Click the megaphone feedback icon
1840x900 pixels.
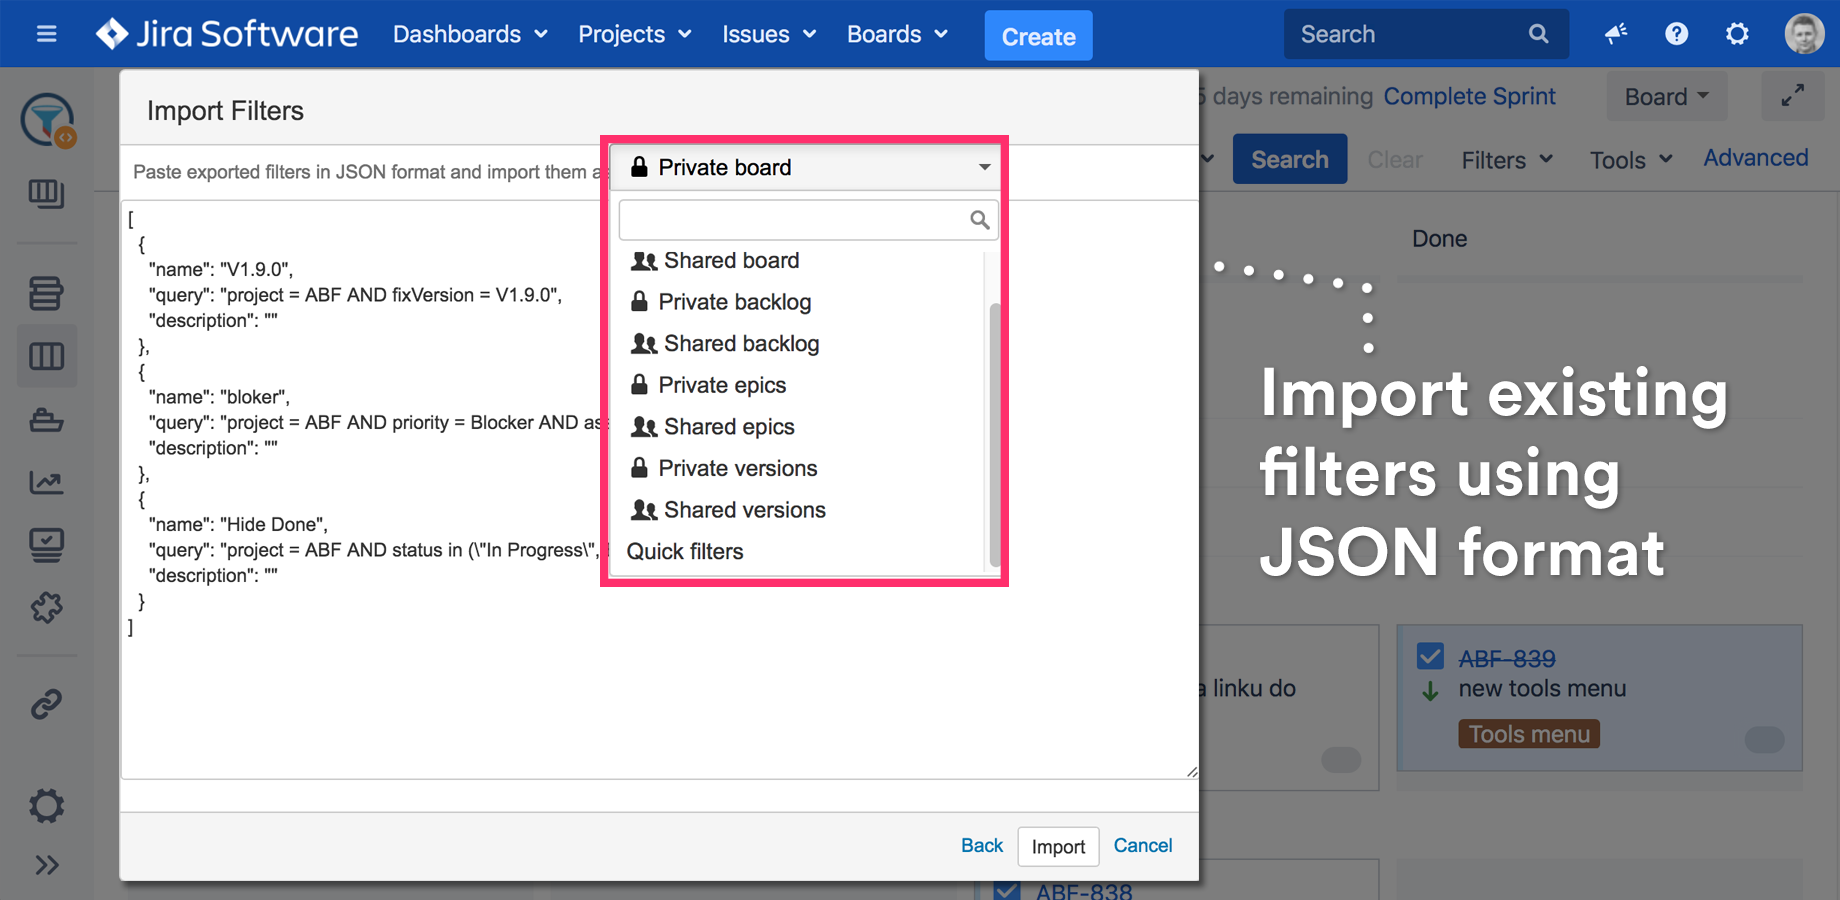1616,33
